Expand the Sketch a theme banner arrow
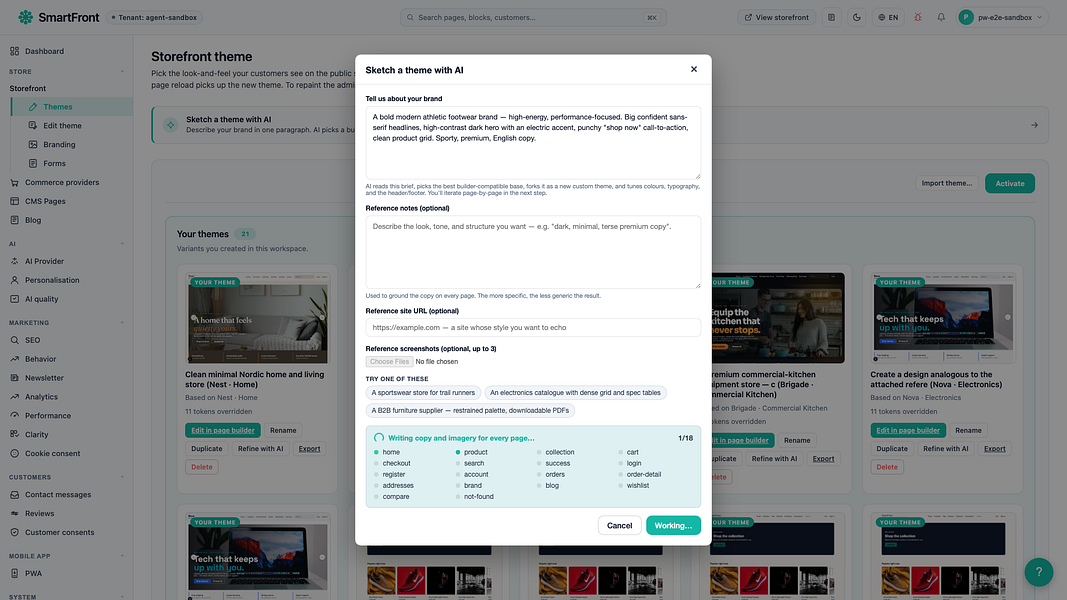This screenshot has width=1067, height=600. [x=1034, y=125]
